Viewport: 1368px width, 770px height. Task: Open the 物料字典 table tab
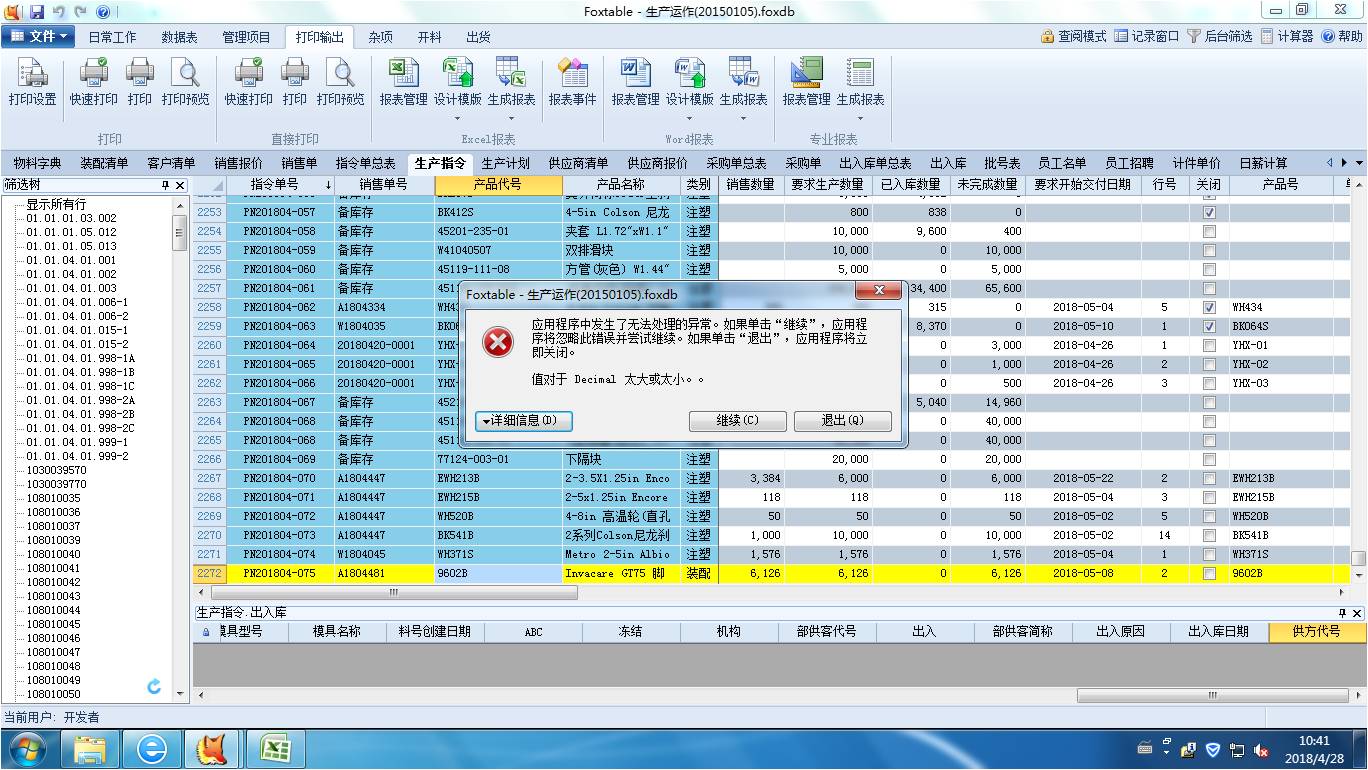pyautogui.click(x=37, y=163)
